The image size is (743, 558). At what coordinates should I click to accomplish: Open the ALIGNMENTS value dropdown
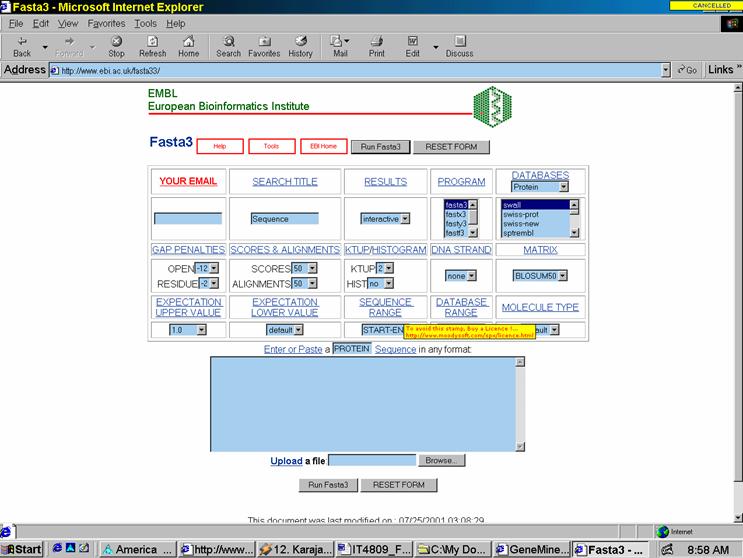tap(312, 283)
